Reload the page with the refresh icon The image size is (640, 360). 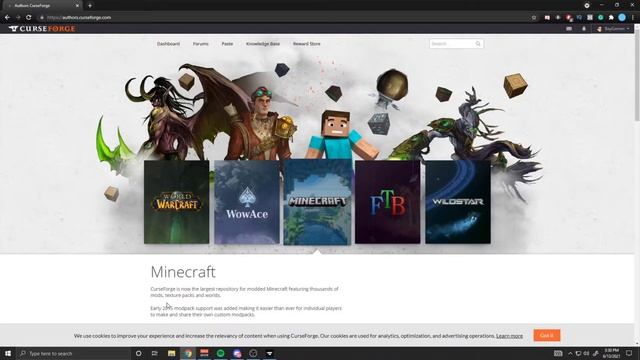click(x=29, y=18)
